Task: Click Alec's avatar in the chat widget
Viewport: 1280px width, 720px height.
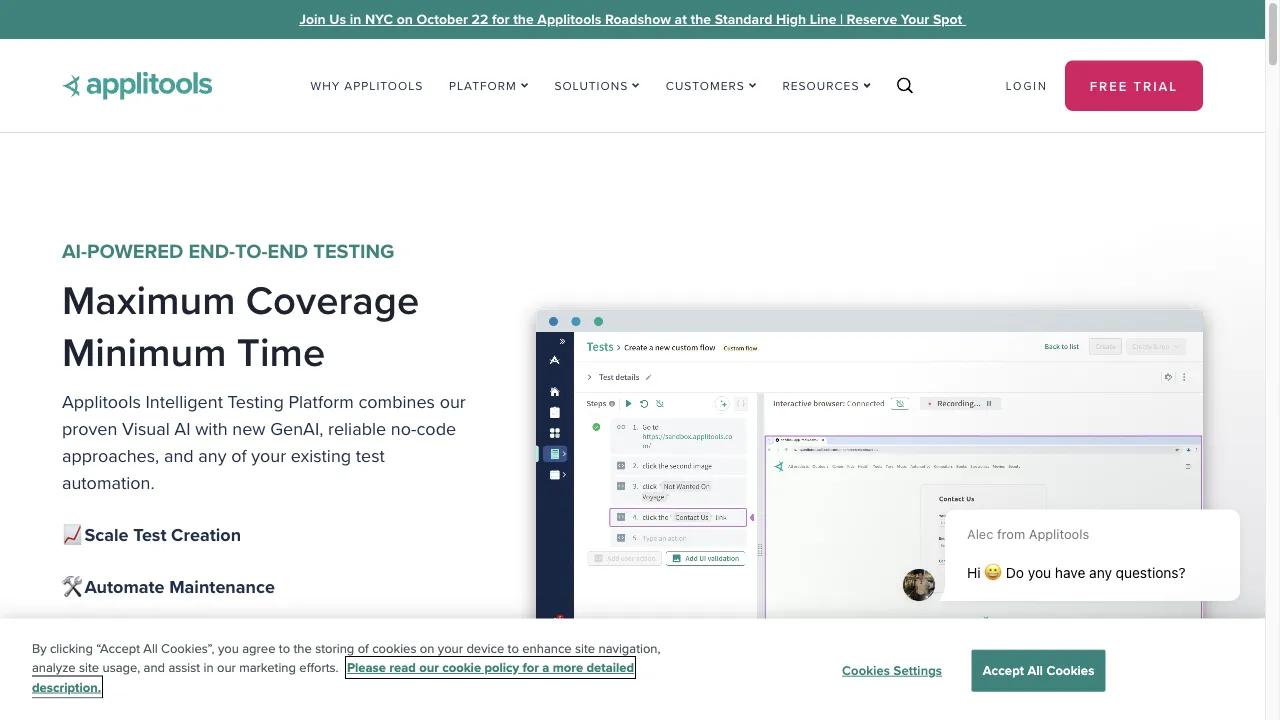Action: tap(919, 585)
